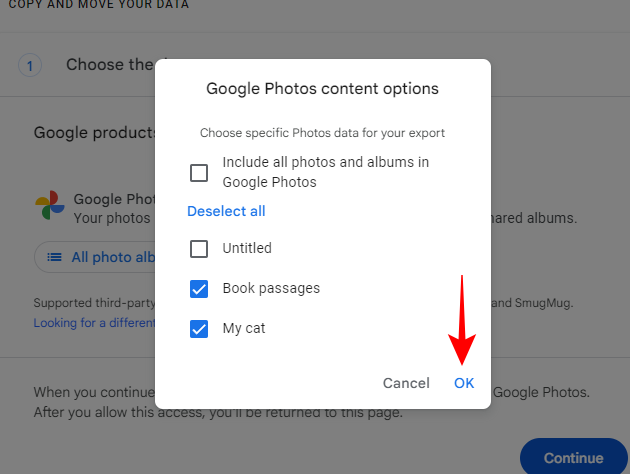Check Include all photos and albums checkbox

click(x=199, y=173)
